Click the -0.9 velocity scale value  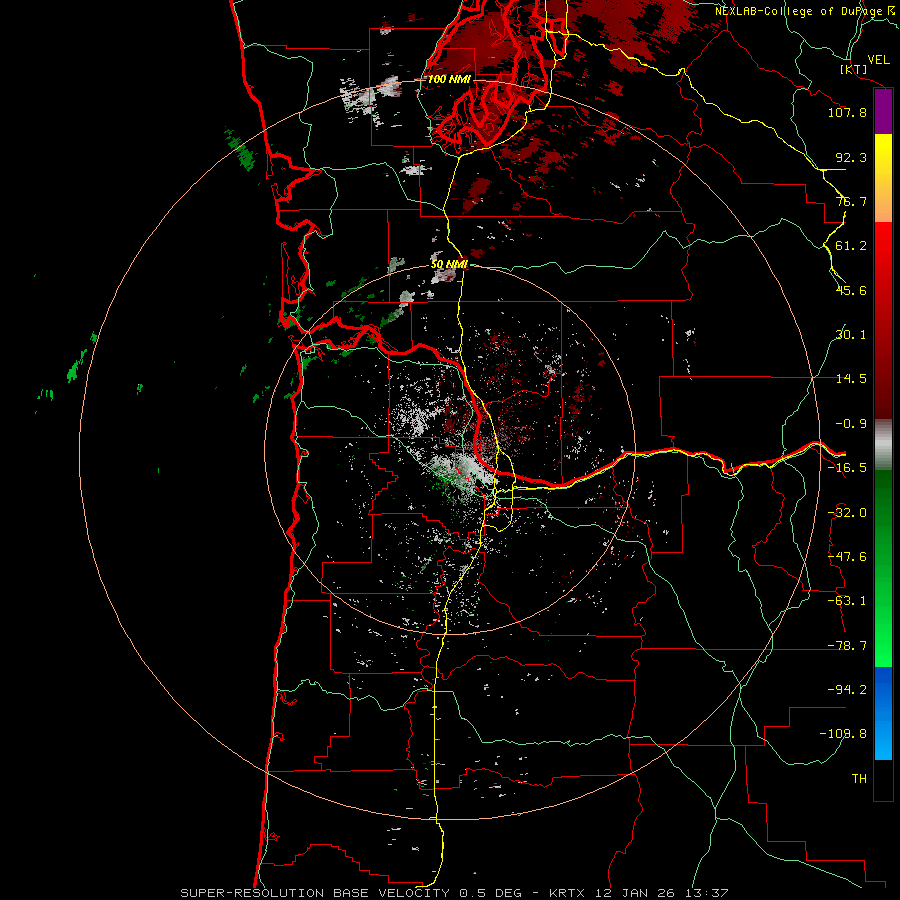pyautogui.click(x=851, y=424)
